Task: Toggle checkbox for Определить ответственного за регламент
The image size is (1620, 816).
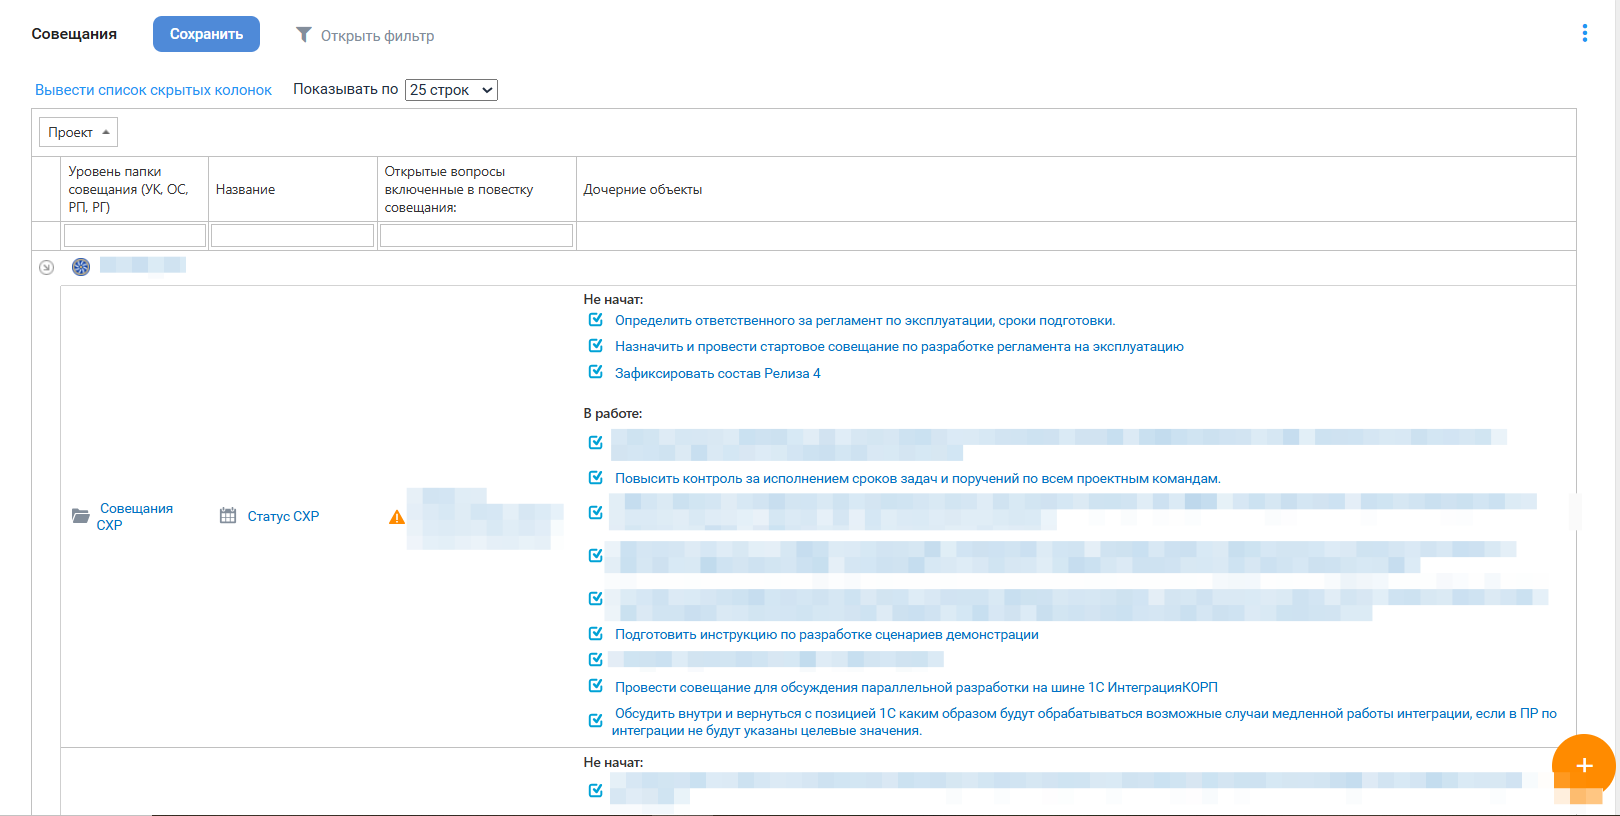Action: click(x=596, y=320)
